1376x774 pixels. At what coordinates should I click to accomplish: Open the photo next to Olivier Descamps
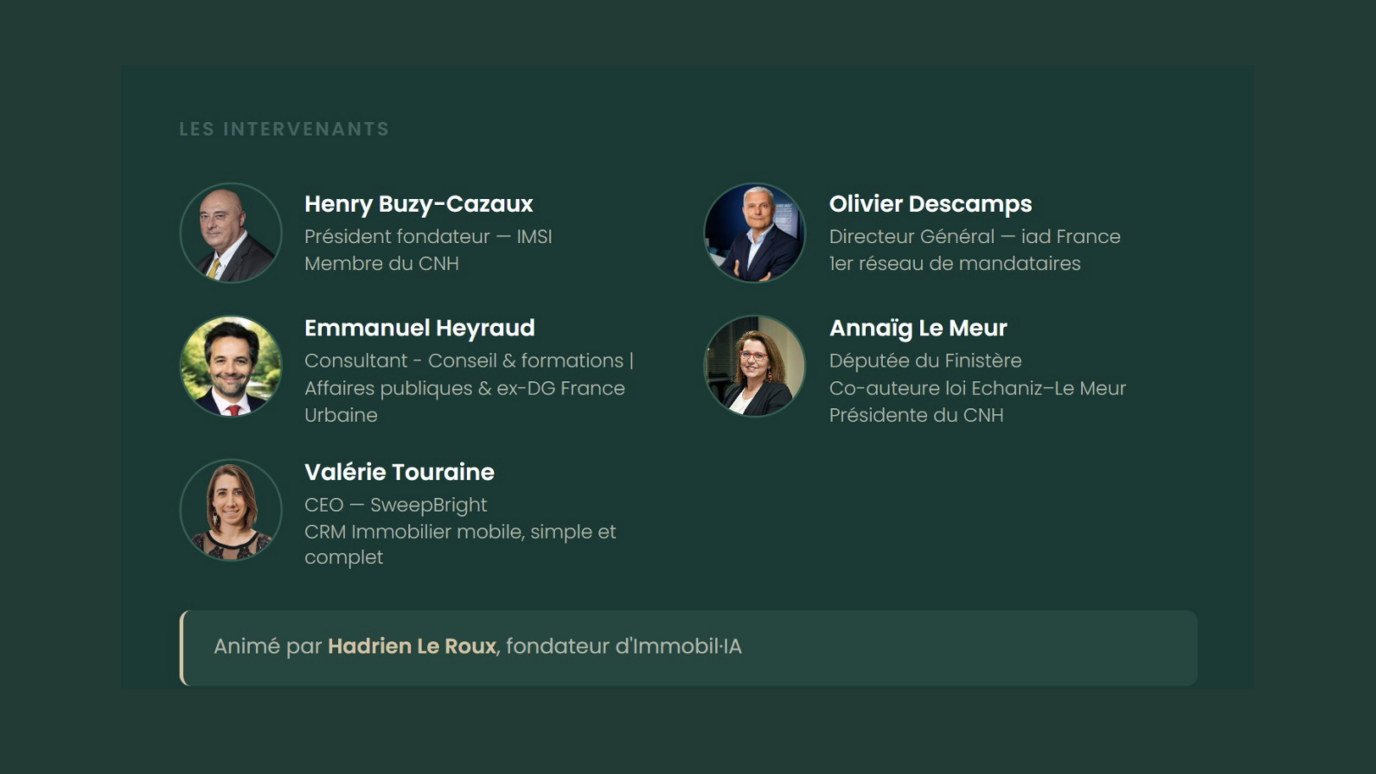tap(755, 233)
